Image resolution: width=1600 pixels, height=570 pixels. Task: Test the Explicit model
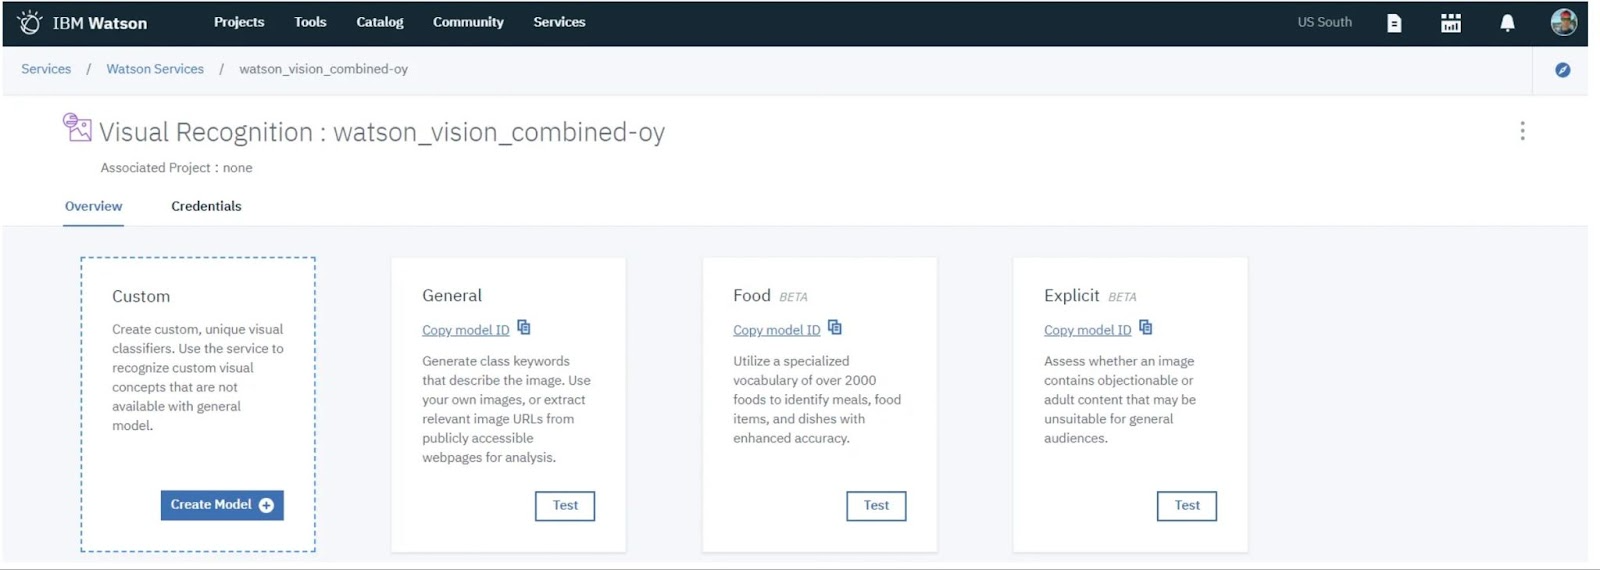coord(1187,506)
